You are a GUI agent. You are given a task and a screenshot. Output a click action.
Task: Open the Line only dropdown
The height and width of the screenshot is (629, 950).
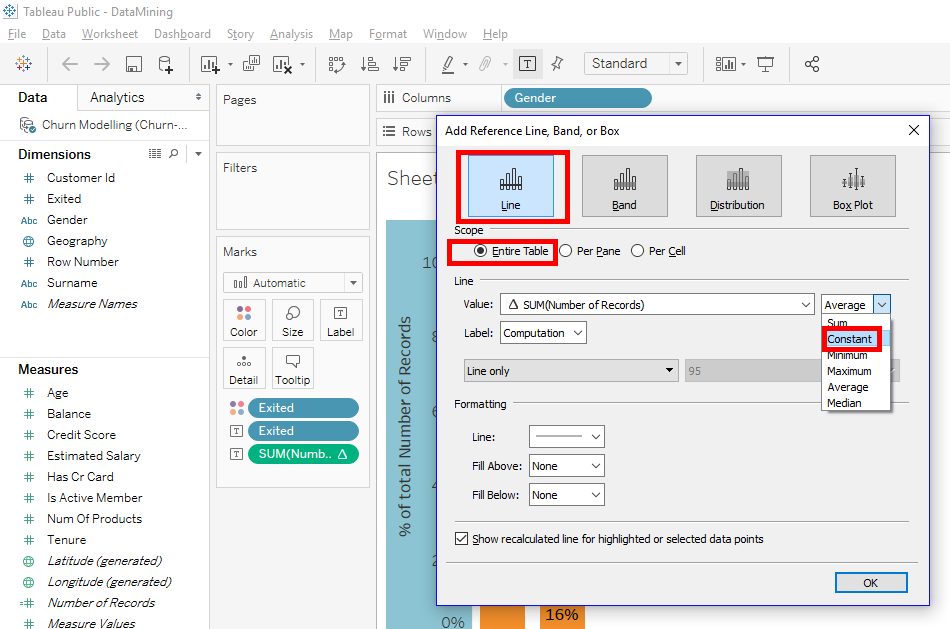(x=571, y=371)
